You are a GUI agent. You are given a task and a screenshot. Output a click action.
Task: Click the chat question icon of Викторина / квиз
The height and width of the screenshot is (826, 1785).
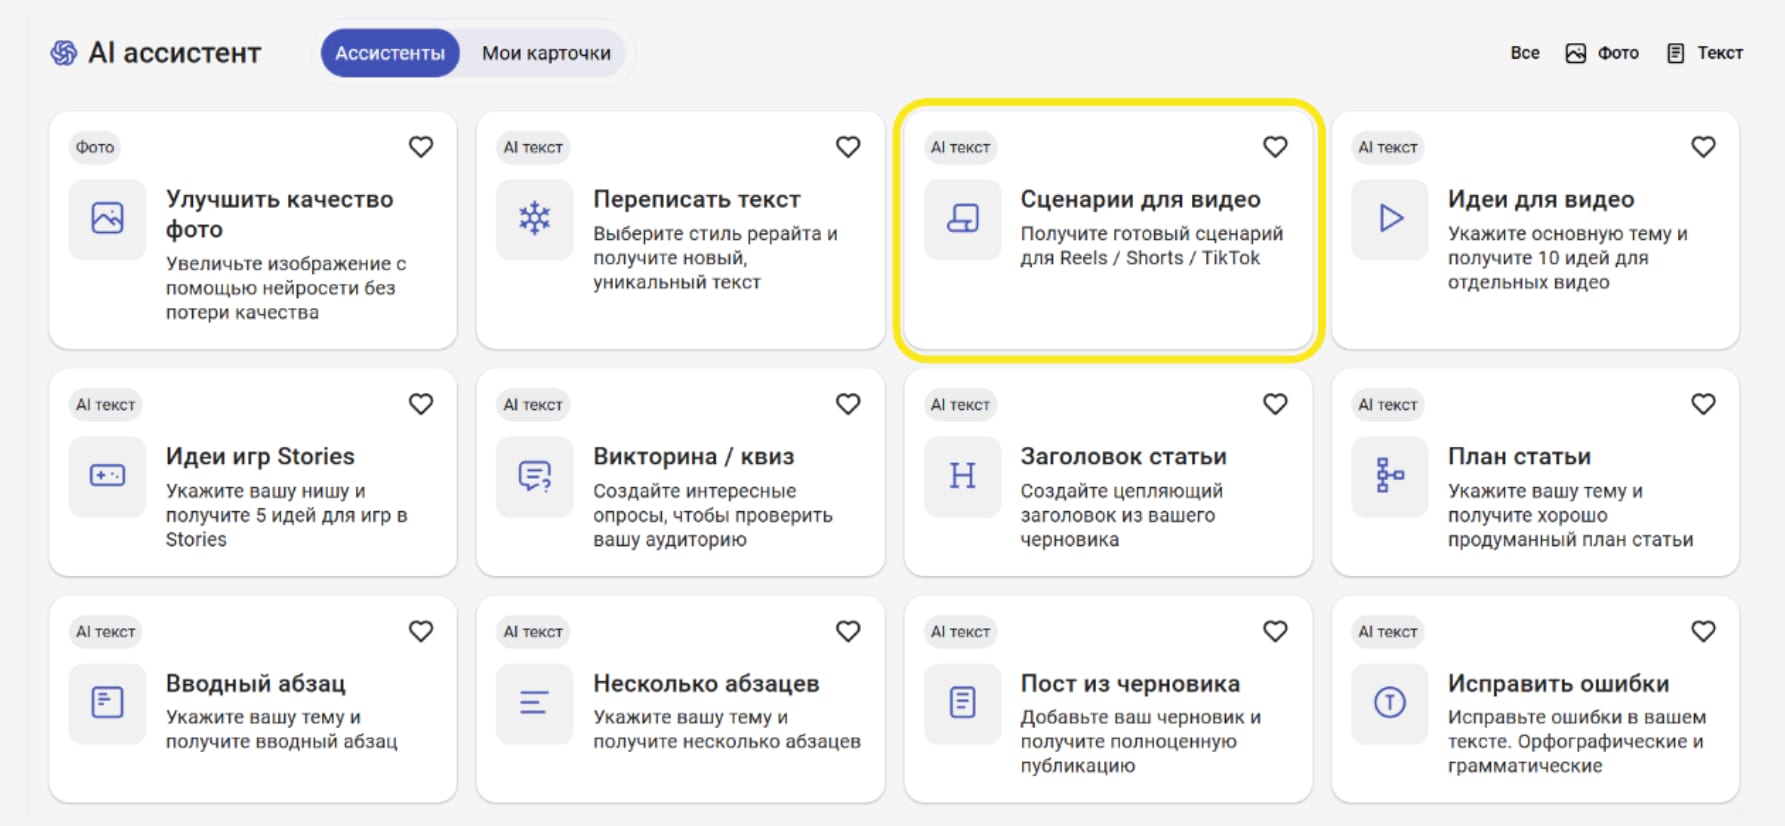pos(535,476)
